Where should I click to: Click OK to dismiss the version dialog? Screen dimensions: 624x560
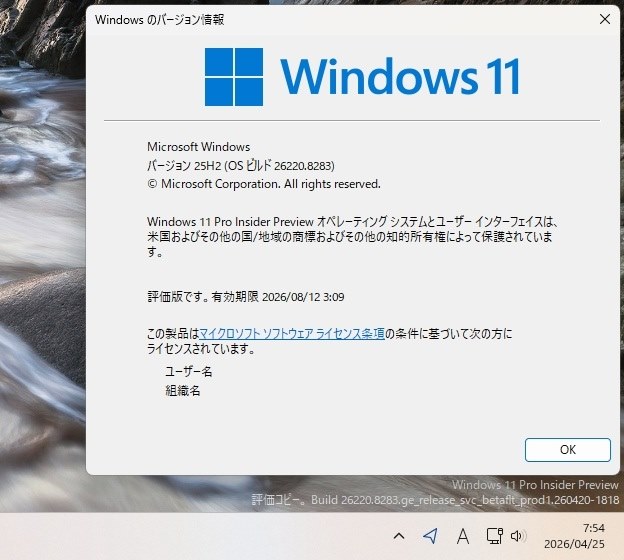point(567,450)
